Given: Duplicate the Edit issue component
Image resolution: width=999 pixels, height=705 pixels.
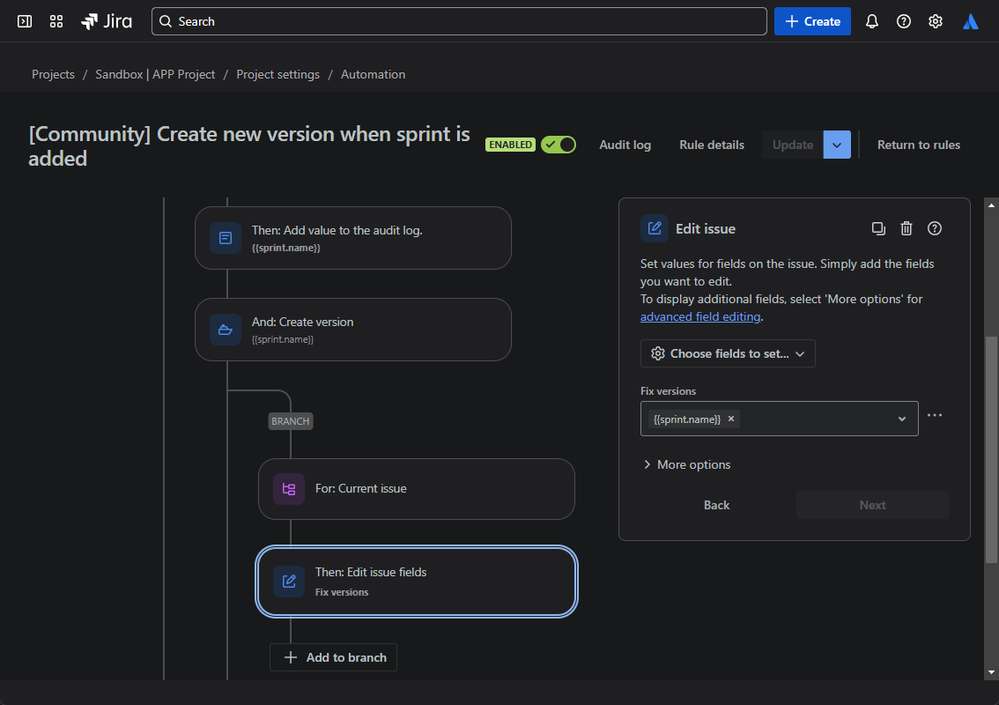Looking at the screenshot, I should pos(878,229).
